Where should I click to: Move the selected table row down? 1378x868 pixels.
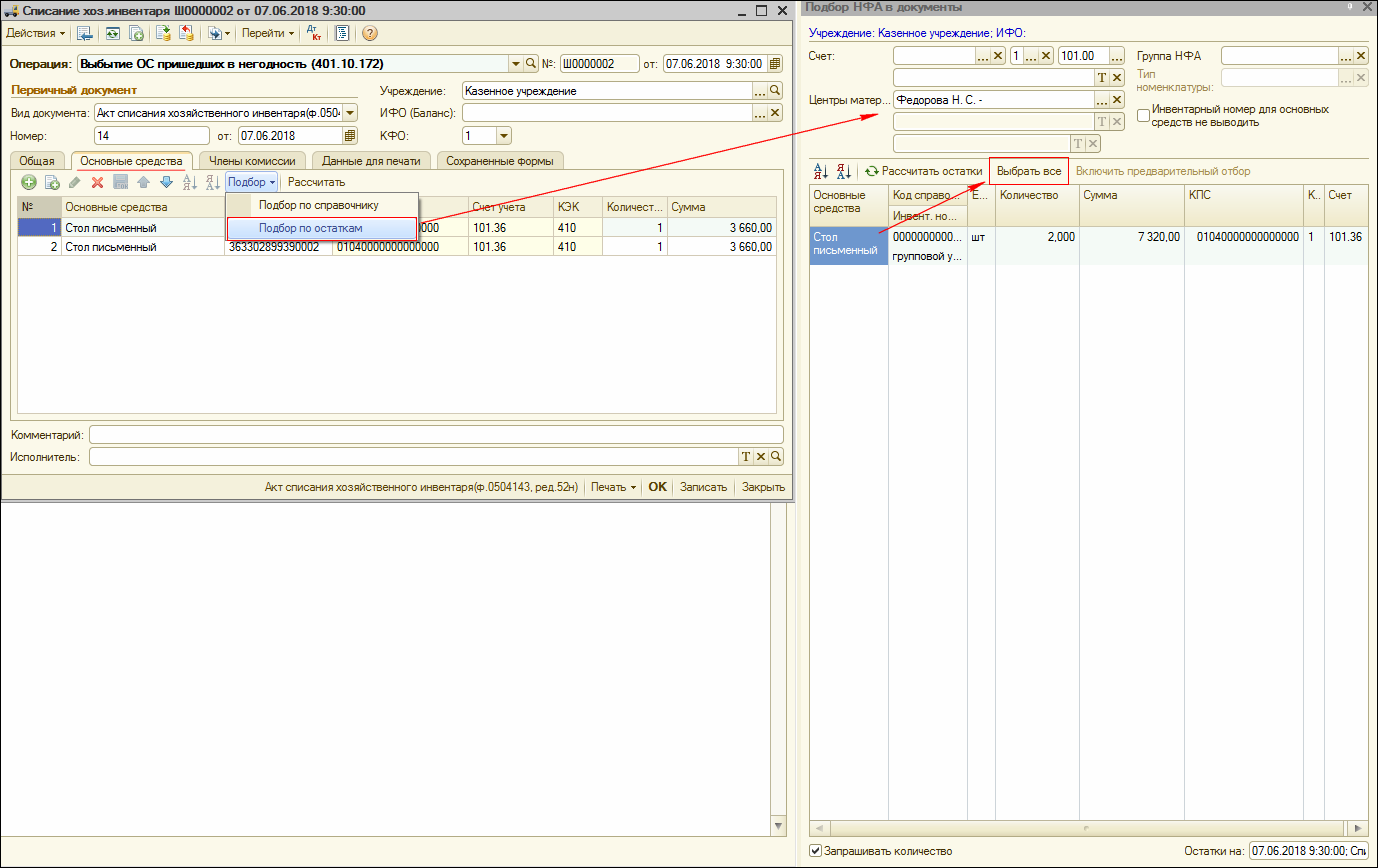tap(166, 182)
